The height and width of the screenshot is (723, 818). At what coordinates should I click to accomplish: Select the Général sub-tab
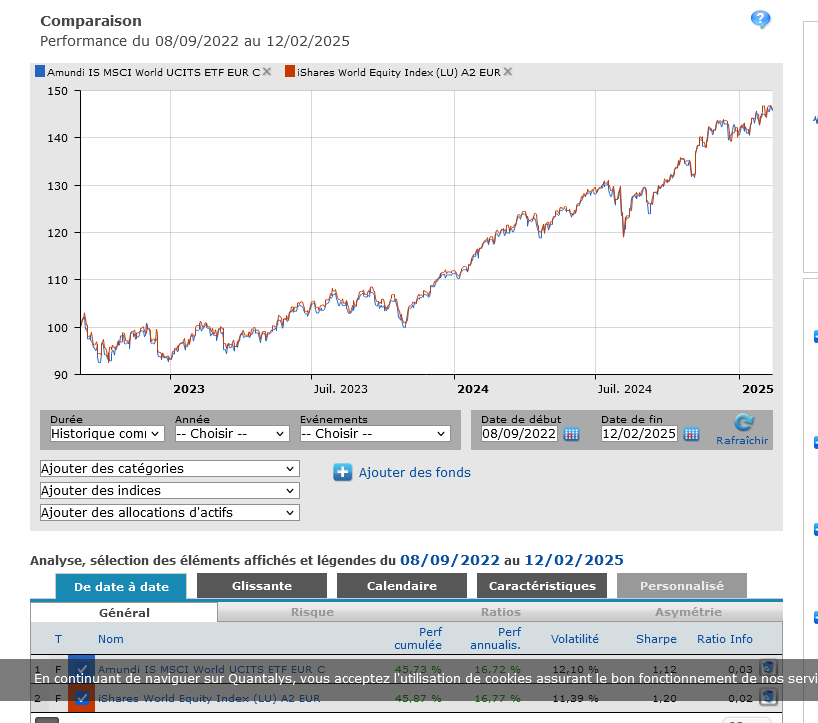(x=124, y=612)
